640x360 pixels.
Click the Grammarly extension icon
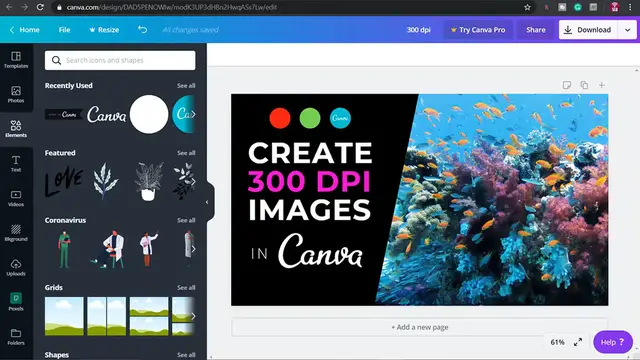(578, 7)
